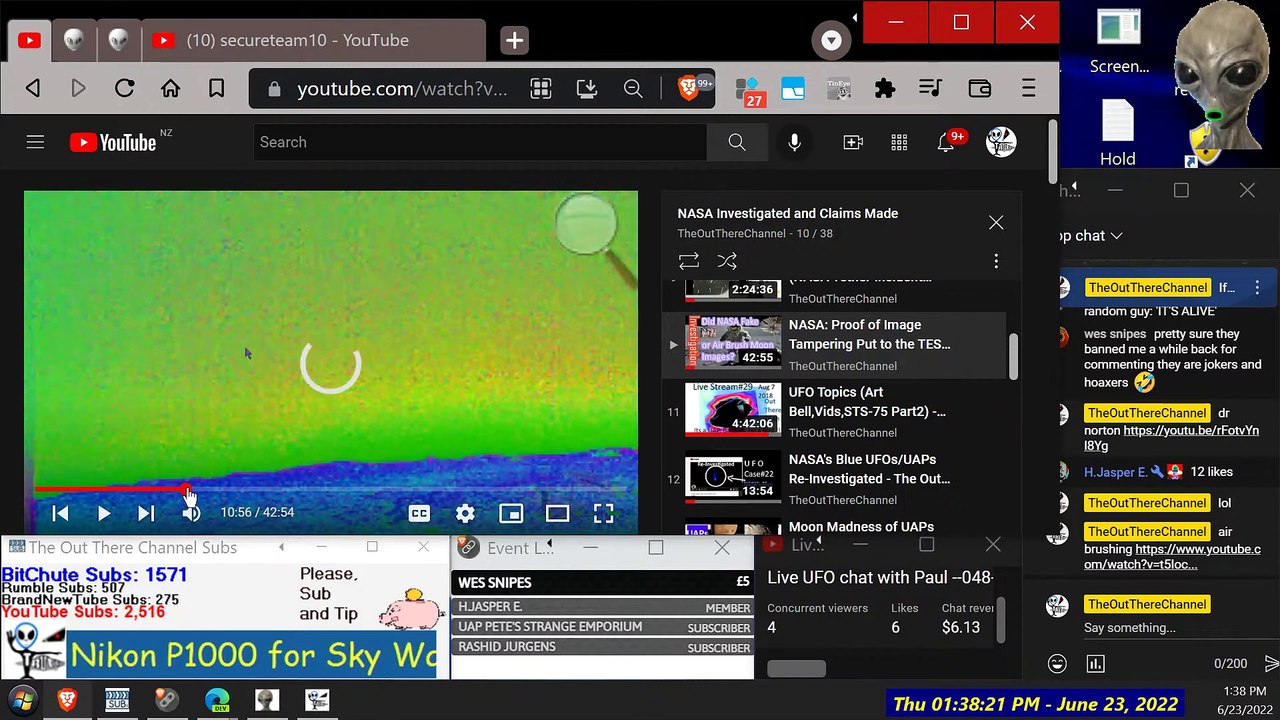Open video settings gear

[465, 513]
